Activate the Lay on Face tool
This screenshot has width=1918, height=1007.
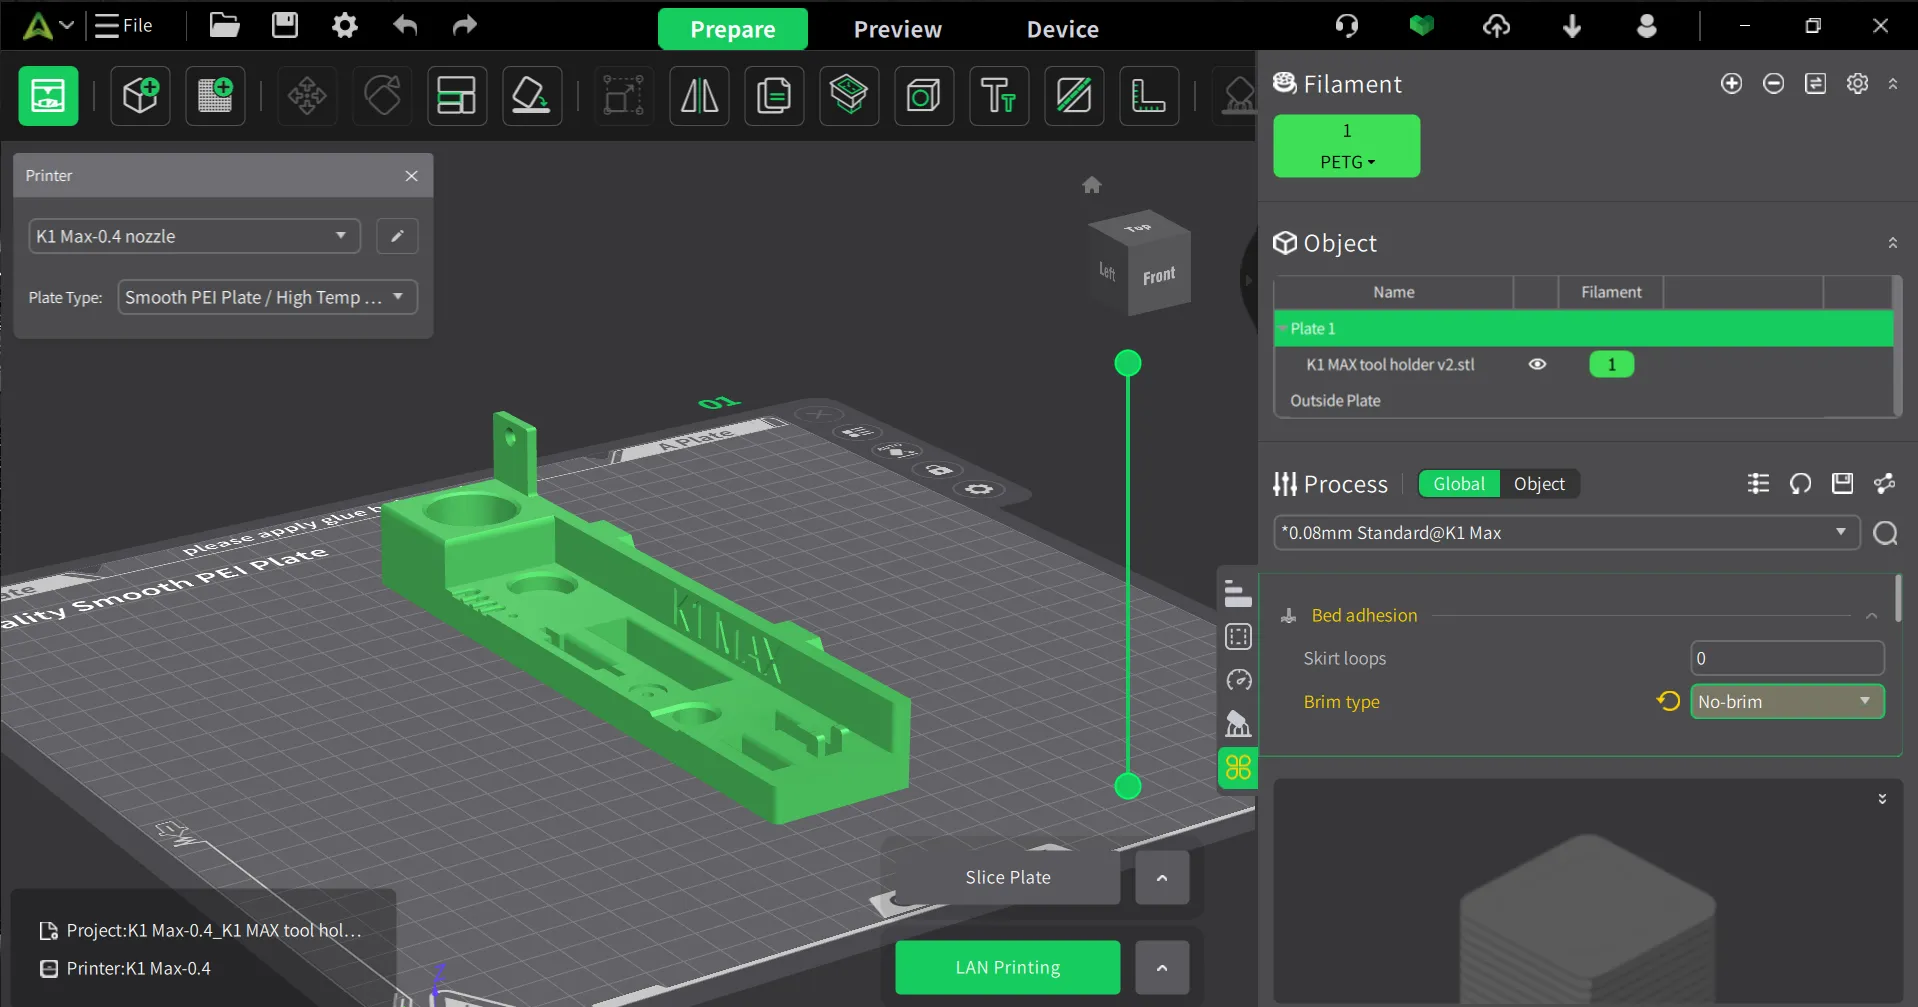click(x=531, y=96)
